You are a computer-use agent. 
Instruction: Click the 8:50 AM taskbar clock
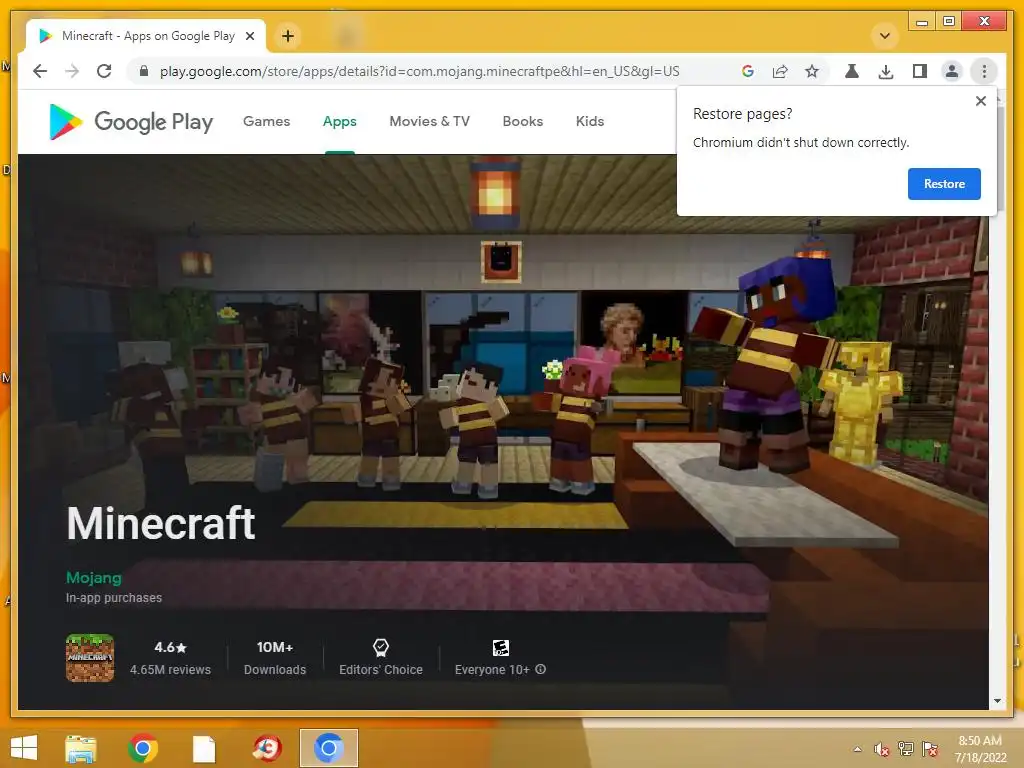[980, 741]
